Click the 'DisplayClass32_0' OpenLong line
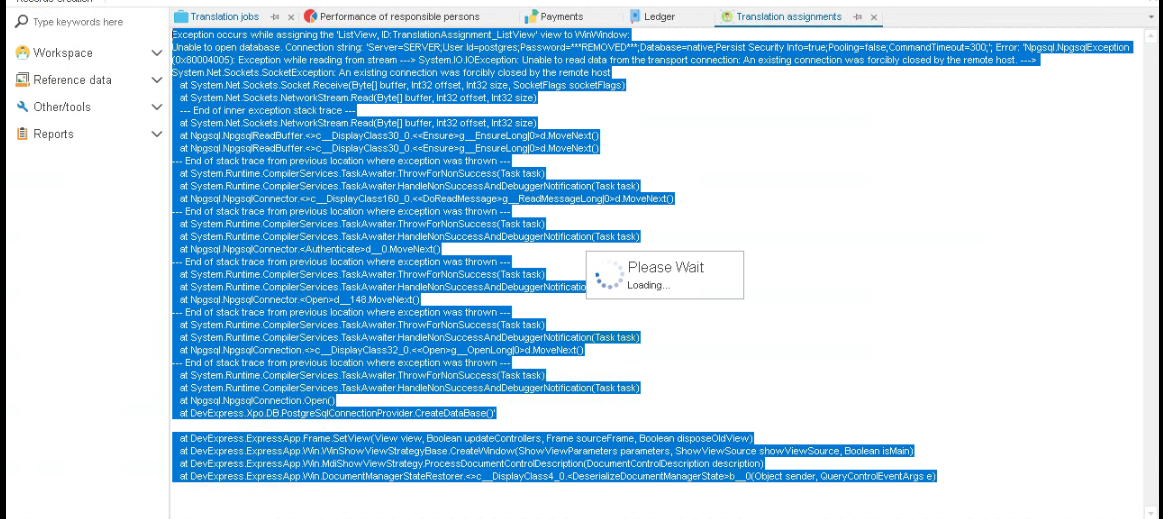The width and height of the screenshot is (1163, 519). pyautogui.click(x=382, y=350)
